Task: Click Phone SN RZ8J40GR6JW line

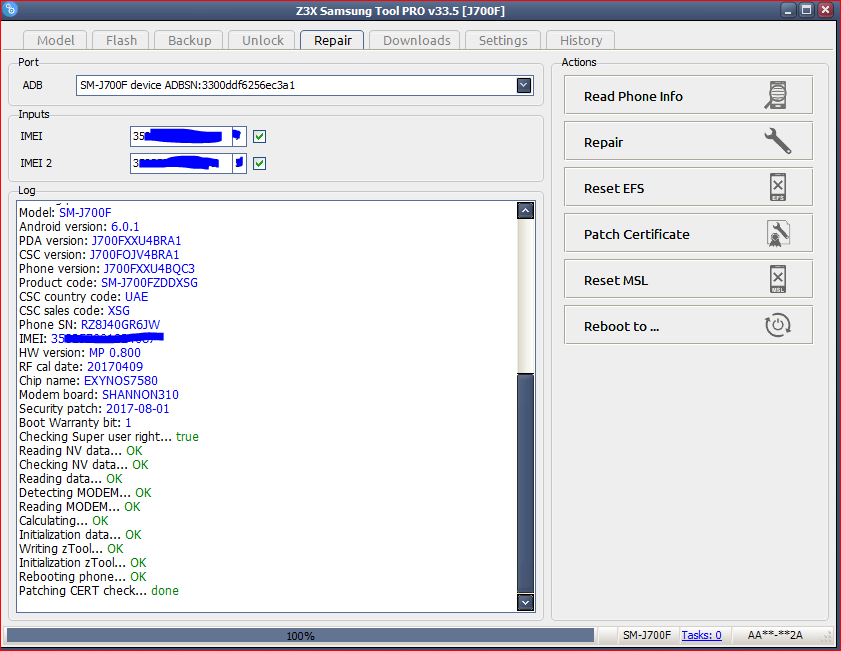Action: point(89,324)
